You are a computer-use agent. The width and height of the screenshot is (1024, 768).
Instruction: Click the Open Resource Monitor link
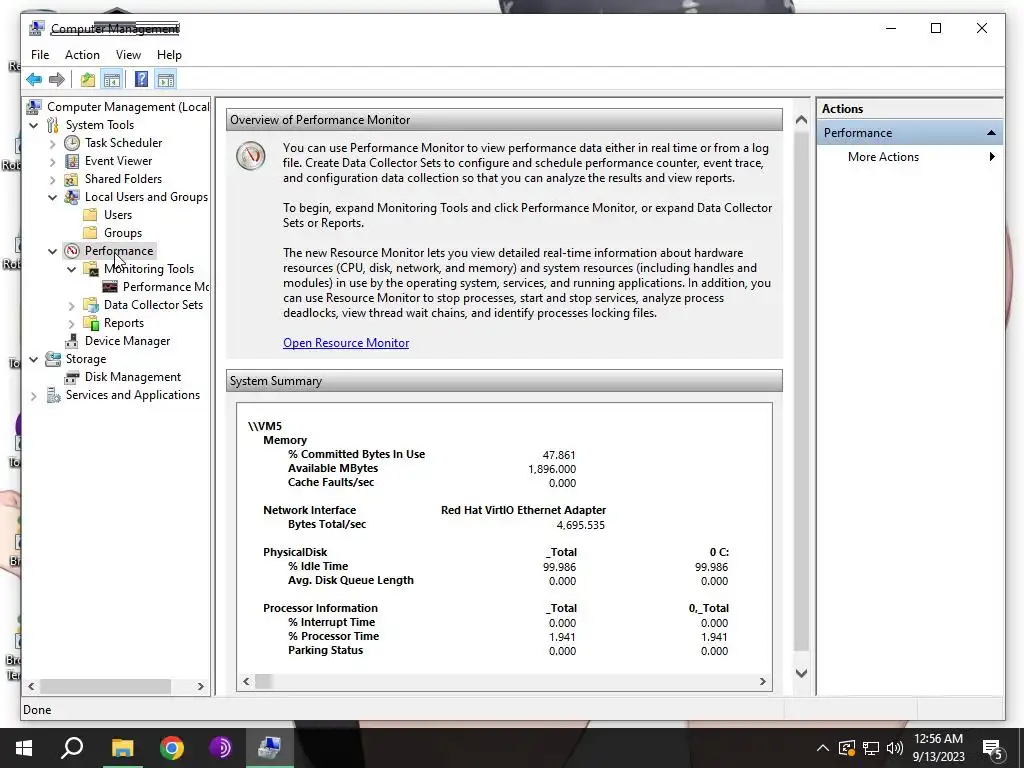pos(346,343)
